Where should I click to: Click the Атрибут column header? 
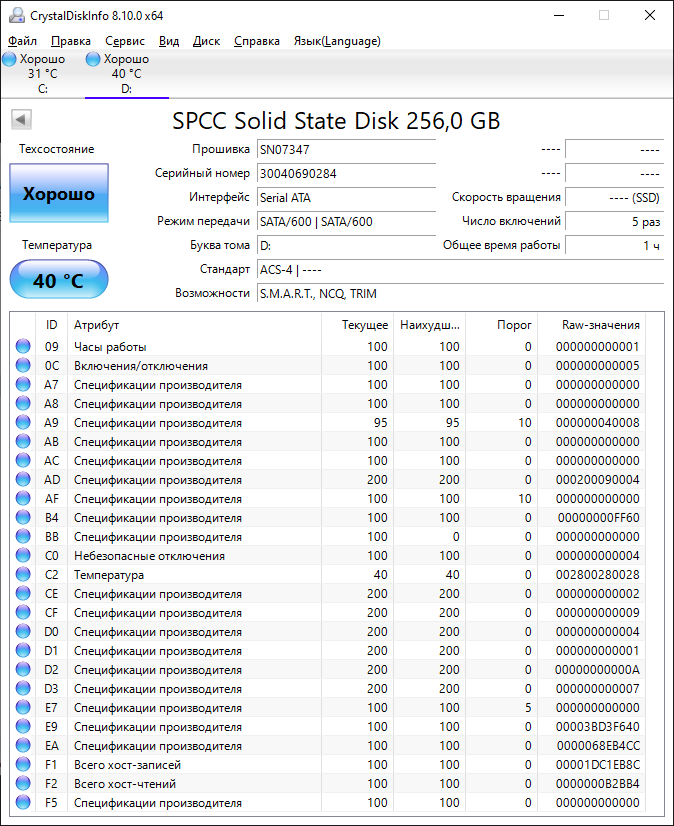point(97,325)
